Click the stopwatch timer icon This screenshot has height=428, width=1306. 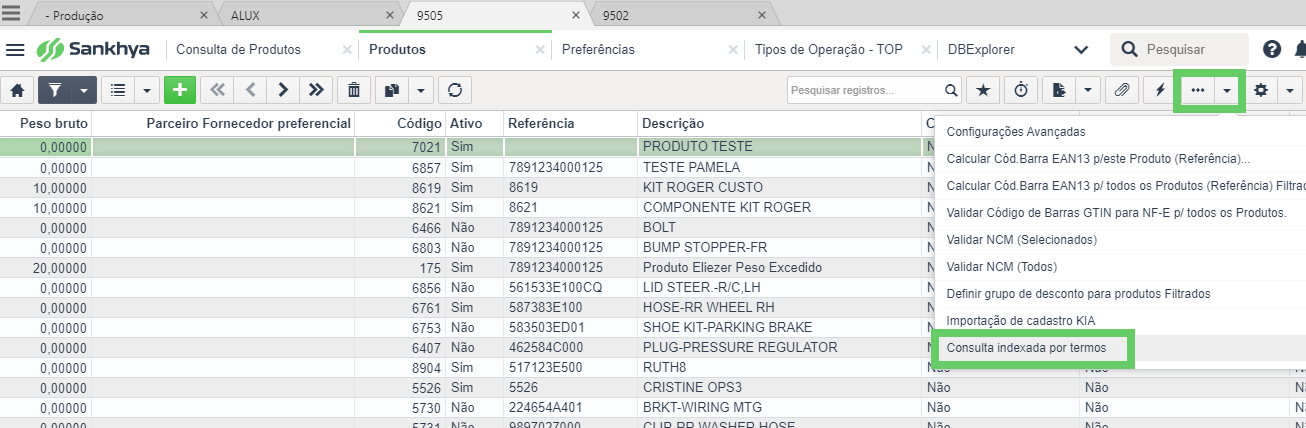1020,90
